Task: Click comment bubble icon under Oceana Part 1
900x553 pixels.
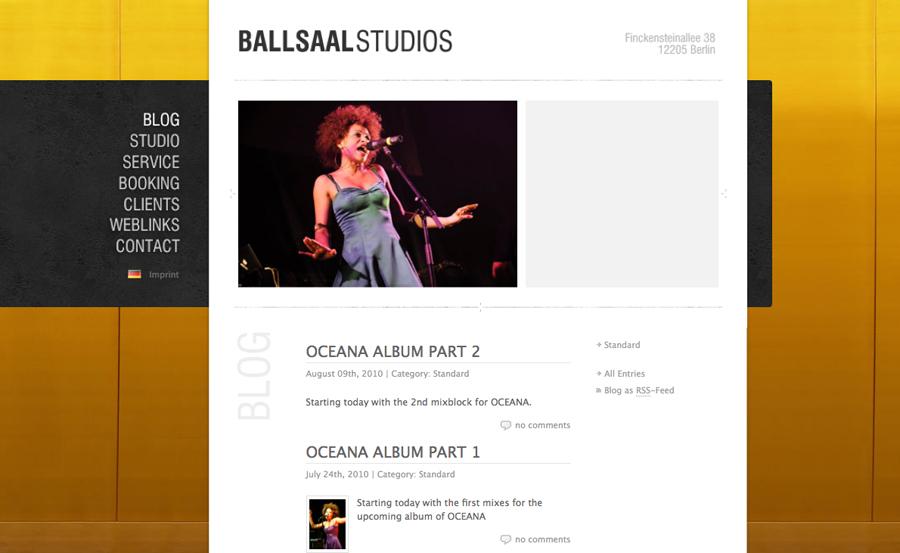Action: pyautogui.click(x=505, y=539)
